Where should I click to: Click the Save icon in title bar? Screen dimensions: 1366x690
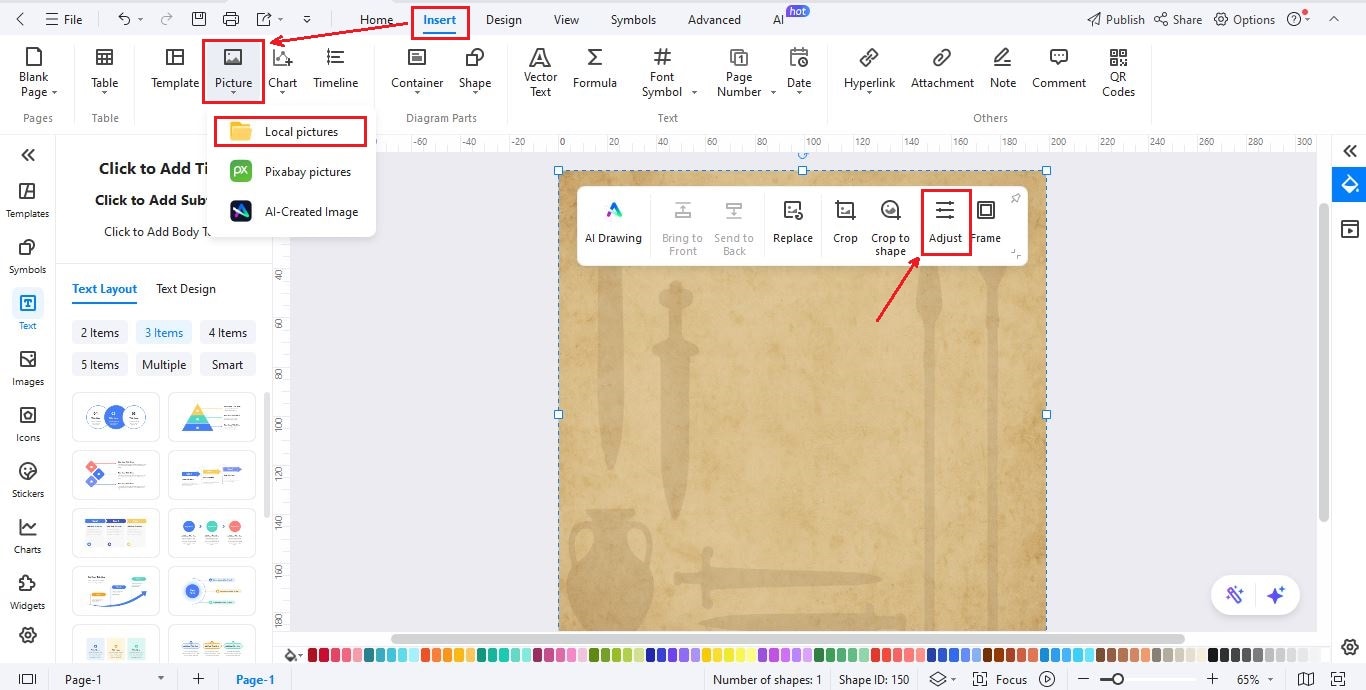coord(199,19)
